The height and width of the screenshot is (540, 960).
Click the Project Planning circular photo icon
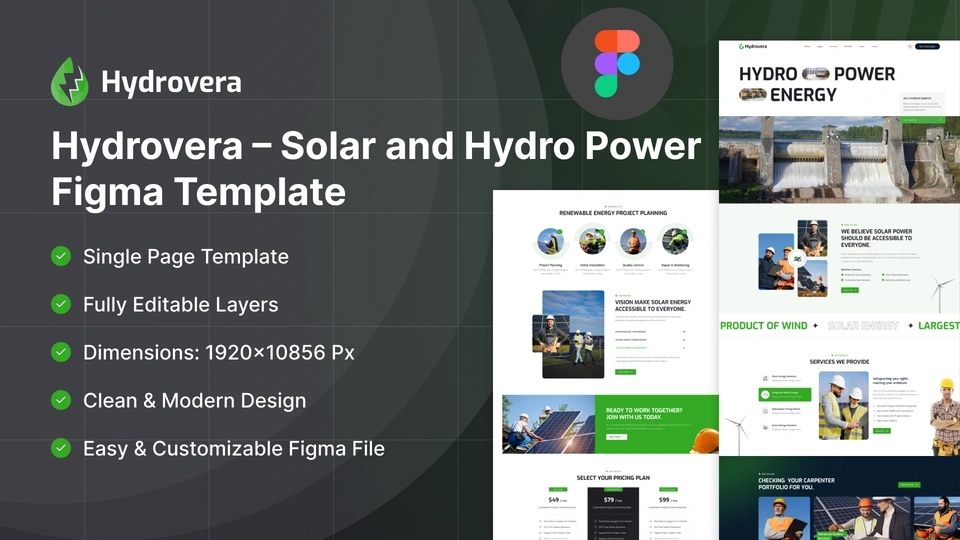coord(550,242)
